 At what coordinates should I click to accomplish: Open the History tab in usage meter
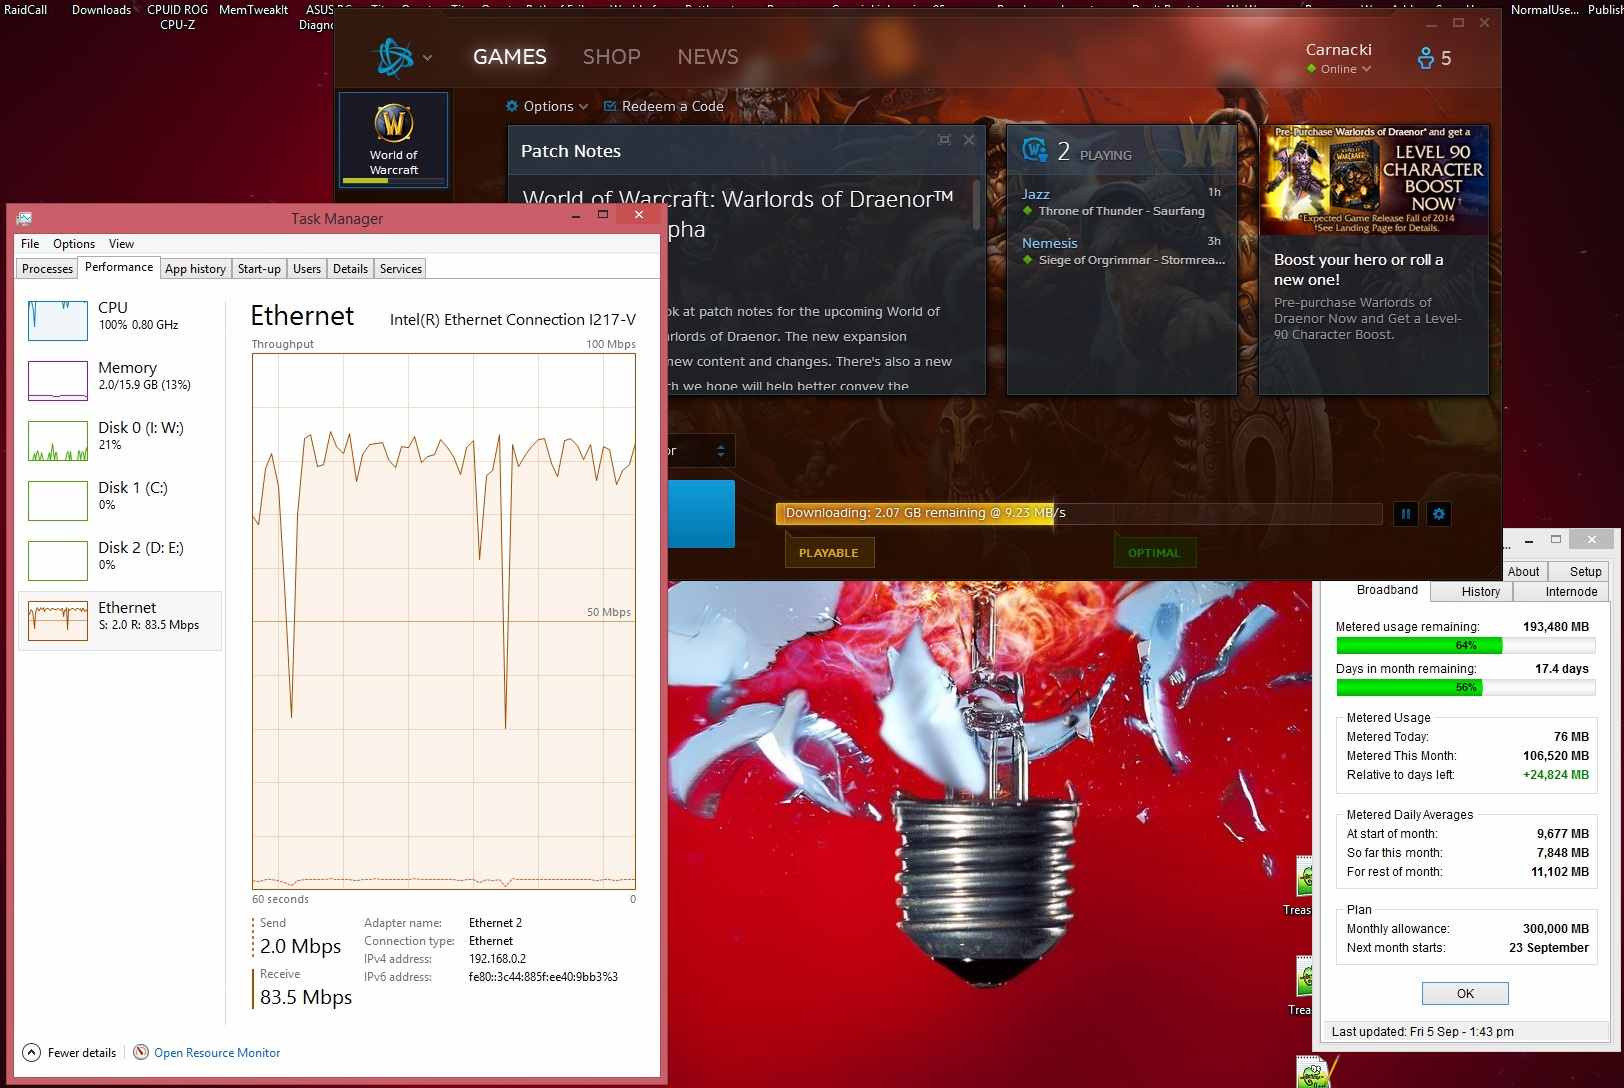1479,591
